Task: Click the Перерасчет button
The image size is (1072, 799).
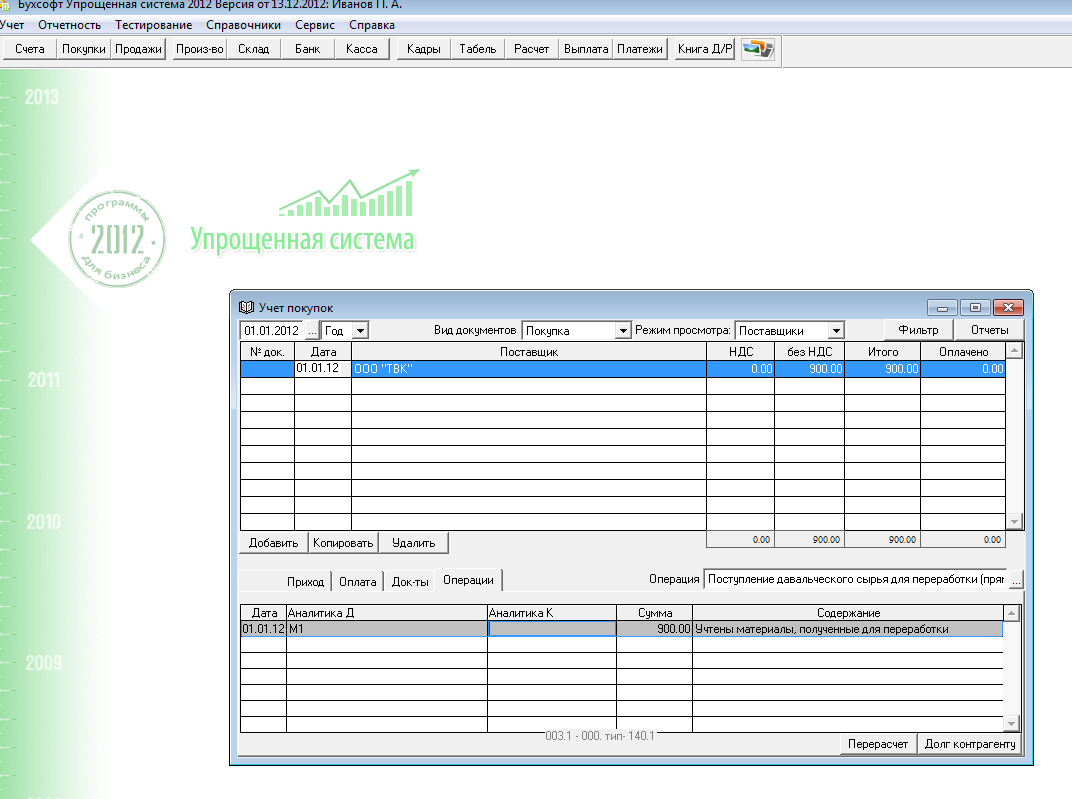Action: click(878, 744)
